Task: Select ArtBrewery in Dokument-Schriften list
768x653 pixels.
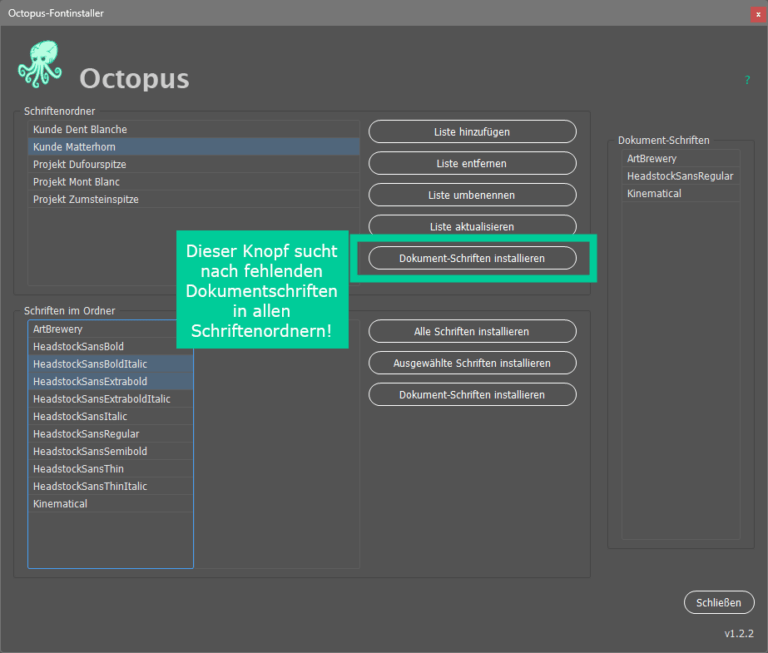Action: (x=681, y=159)
